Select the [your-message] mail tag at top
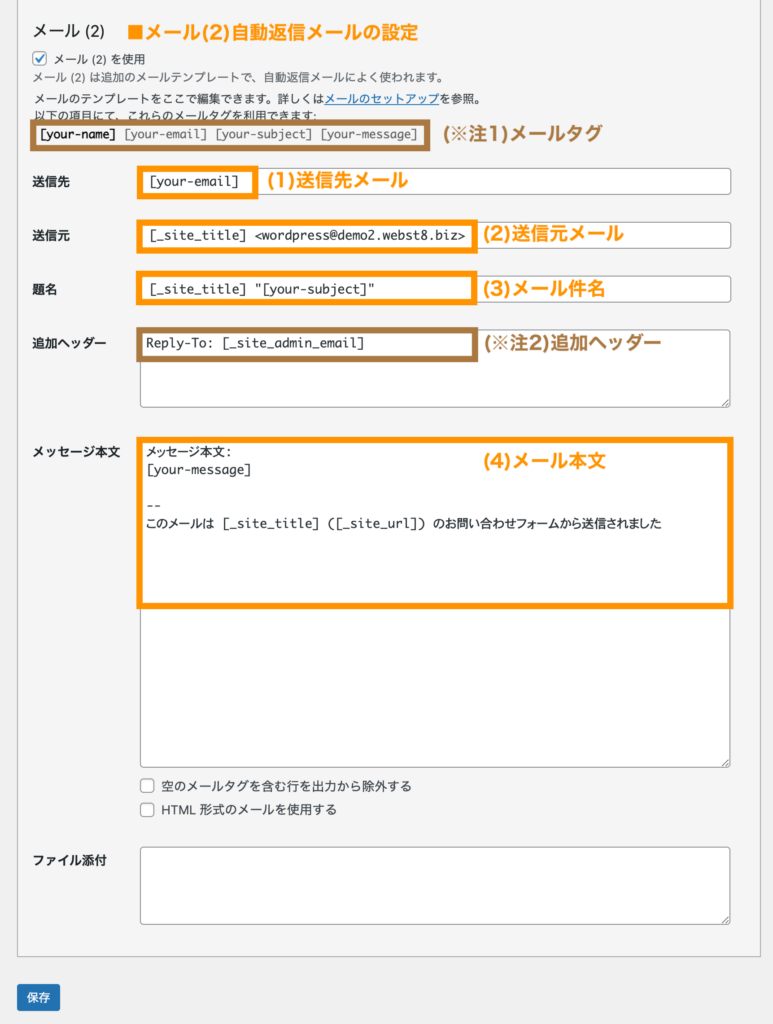 (368, 134)
